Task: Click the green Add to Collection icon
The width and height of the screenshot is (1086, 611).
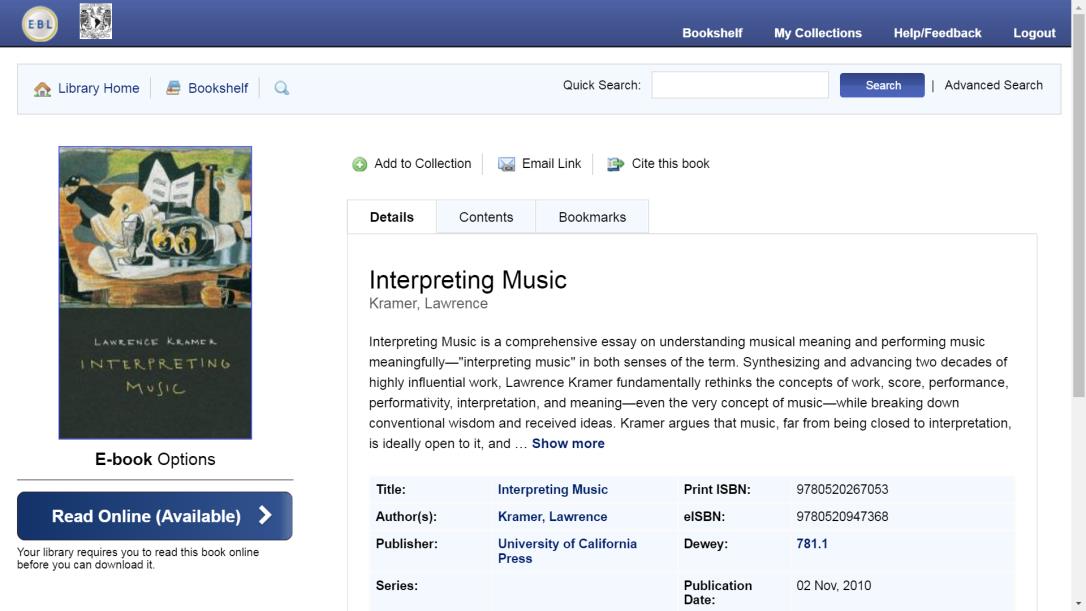Action: click(x=360, y=164)
